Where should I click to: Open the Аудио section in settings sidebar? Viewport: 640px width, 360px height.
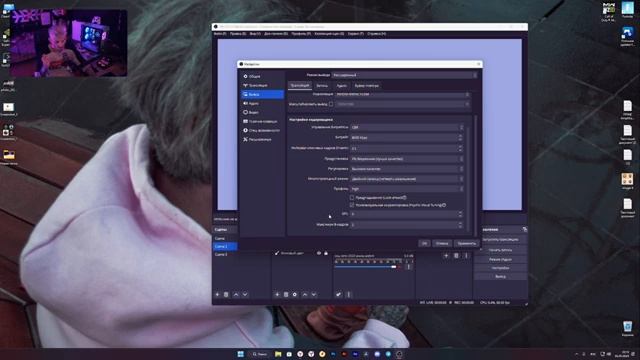pos(262,103)
